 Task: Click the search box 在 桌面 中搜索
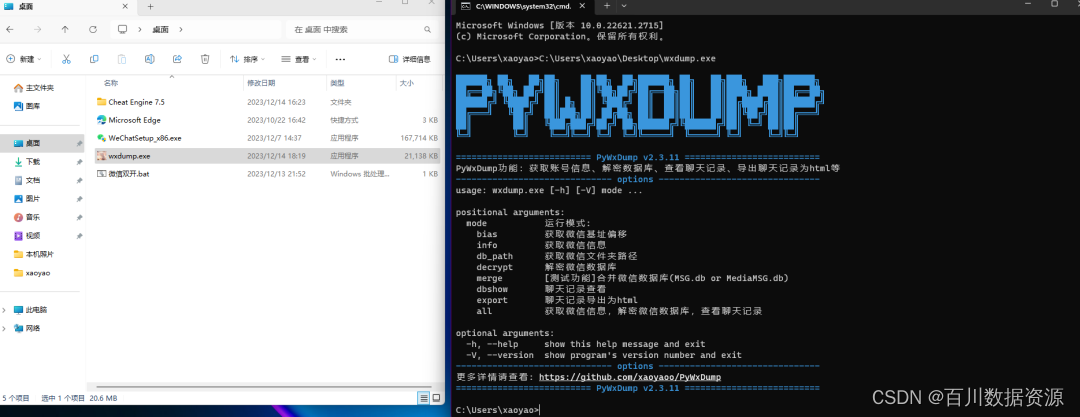point(354,30)
